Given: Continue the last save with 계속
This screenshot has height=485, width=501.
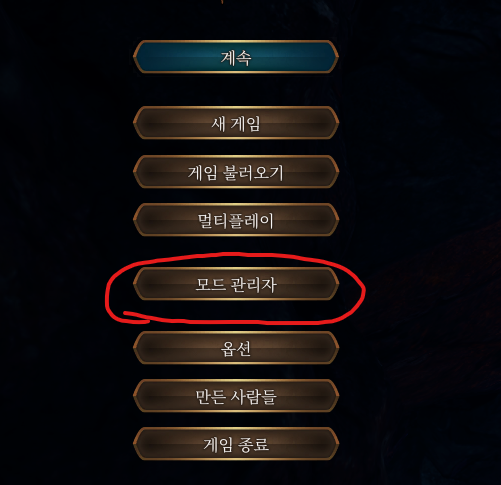Looking at the screenshot, I should [236, 57].
